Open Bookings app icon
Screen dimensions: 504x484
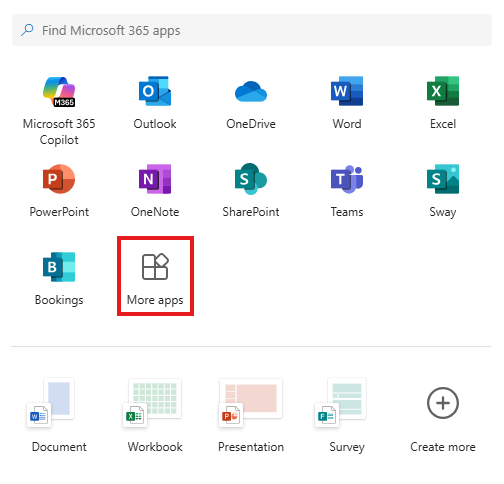coord(59,267)
